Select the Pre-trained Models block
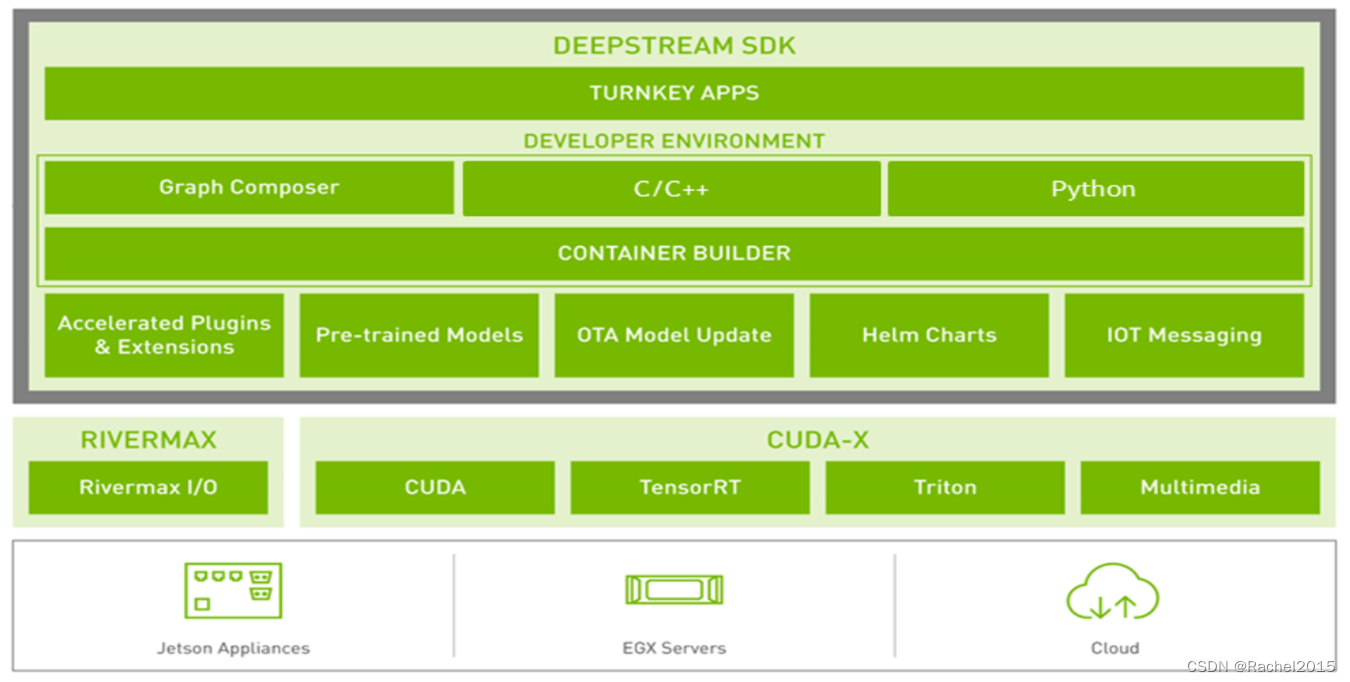This screenshot has height=682, width=1350. [x=419, y=335]
